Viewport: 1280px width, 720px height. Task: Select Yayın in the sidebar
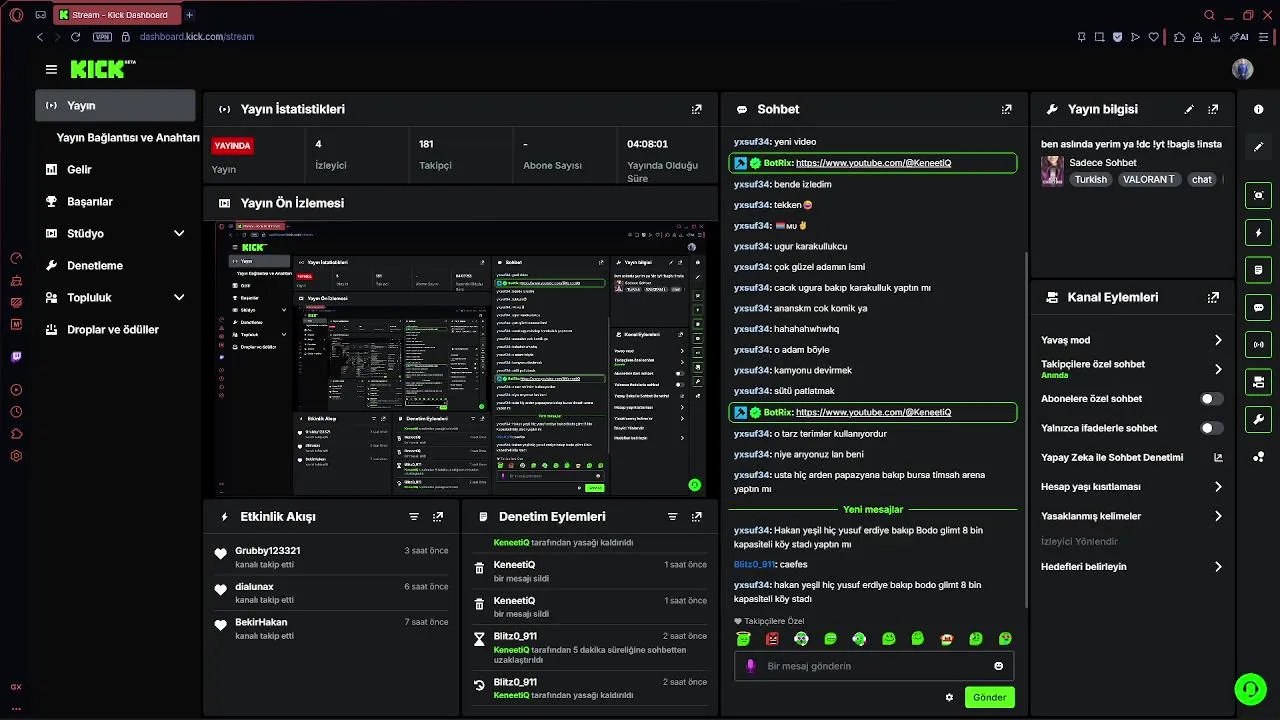(115, 105)
